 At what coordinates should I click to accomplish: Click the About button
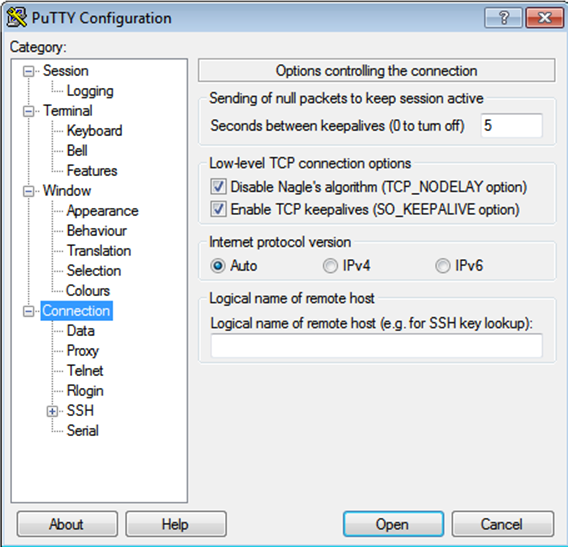click(x=67, y=524)
